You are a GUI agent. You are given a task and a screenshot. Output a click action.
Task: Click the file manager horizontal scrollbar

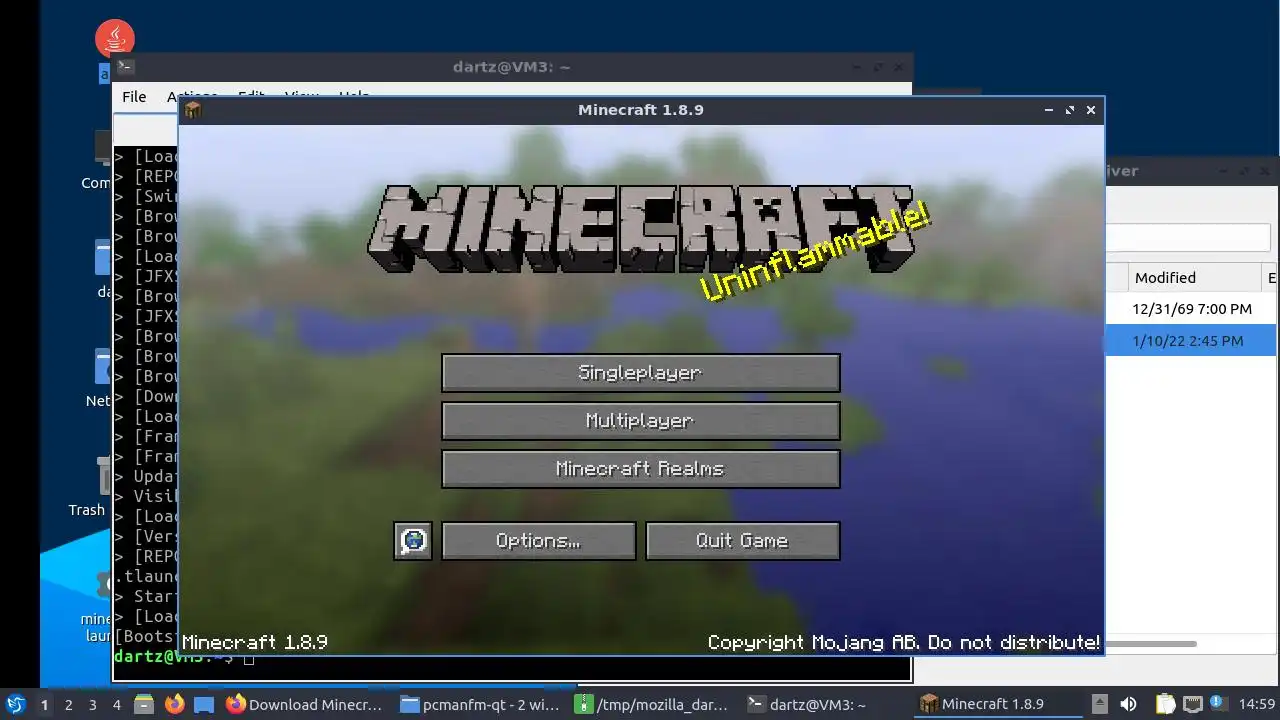click(x=1151, y=644)
